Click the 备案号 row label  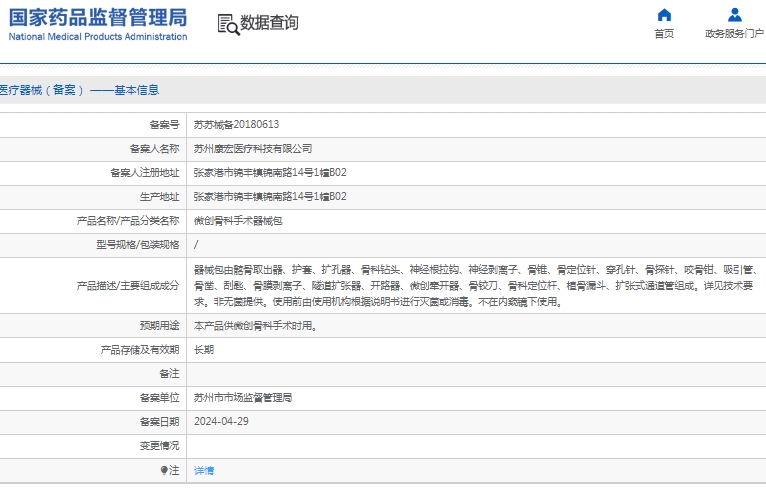(165, 125)
